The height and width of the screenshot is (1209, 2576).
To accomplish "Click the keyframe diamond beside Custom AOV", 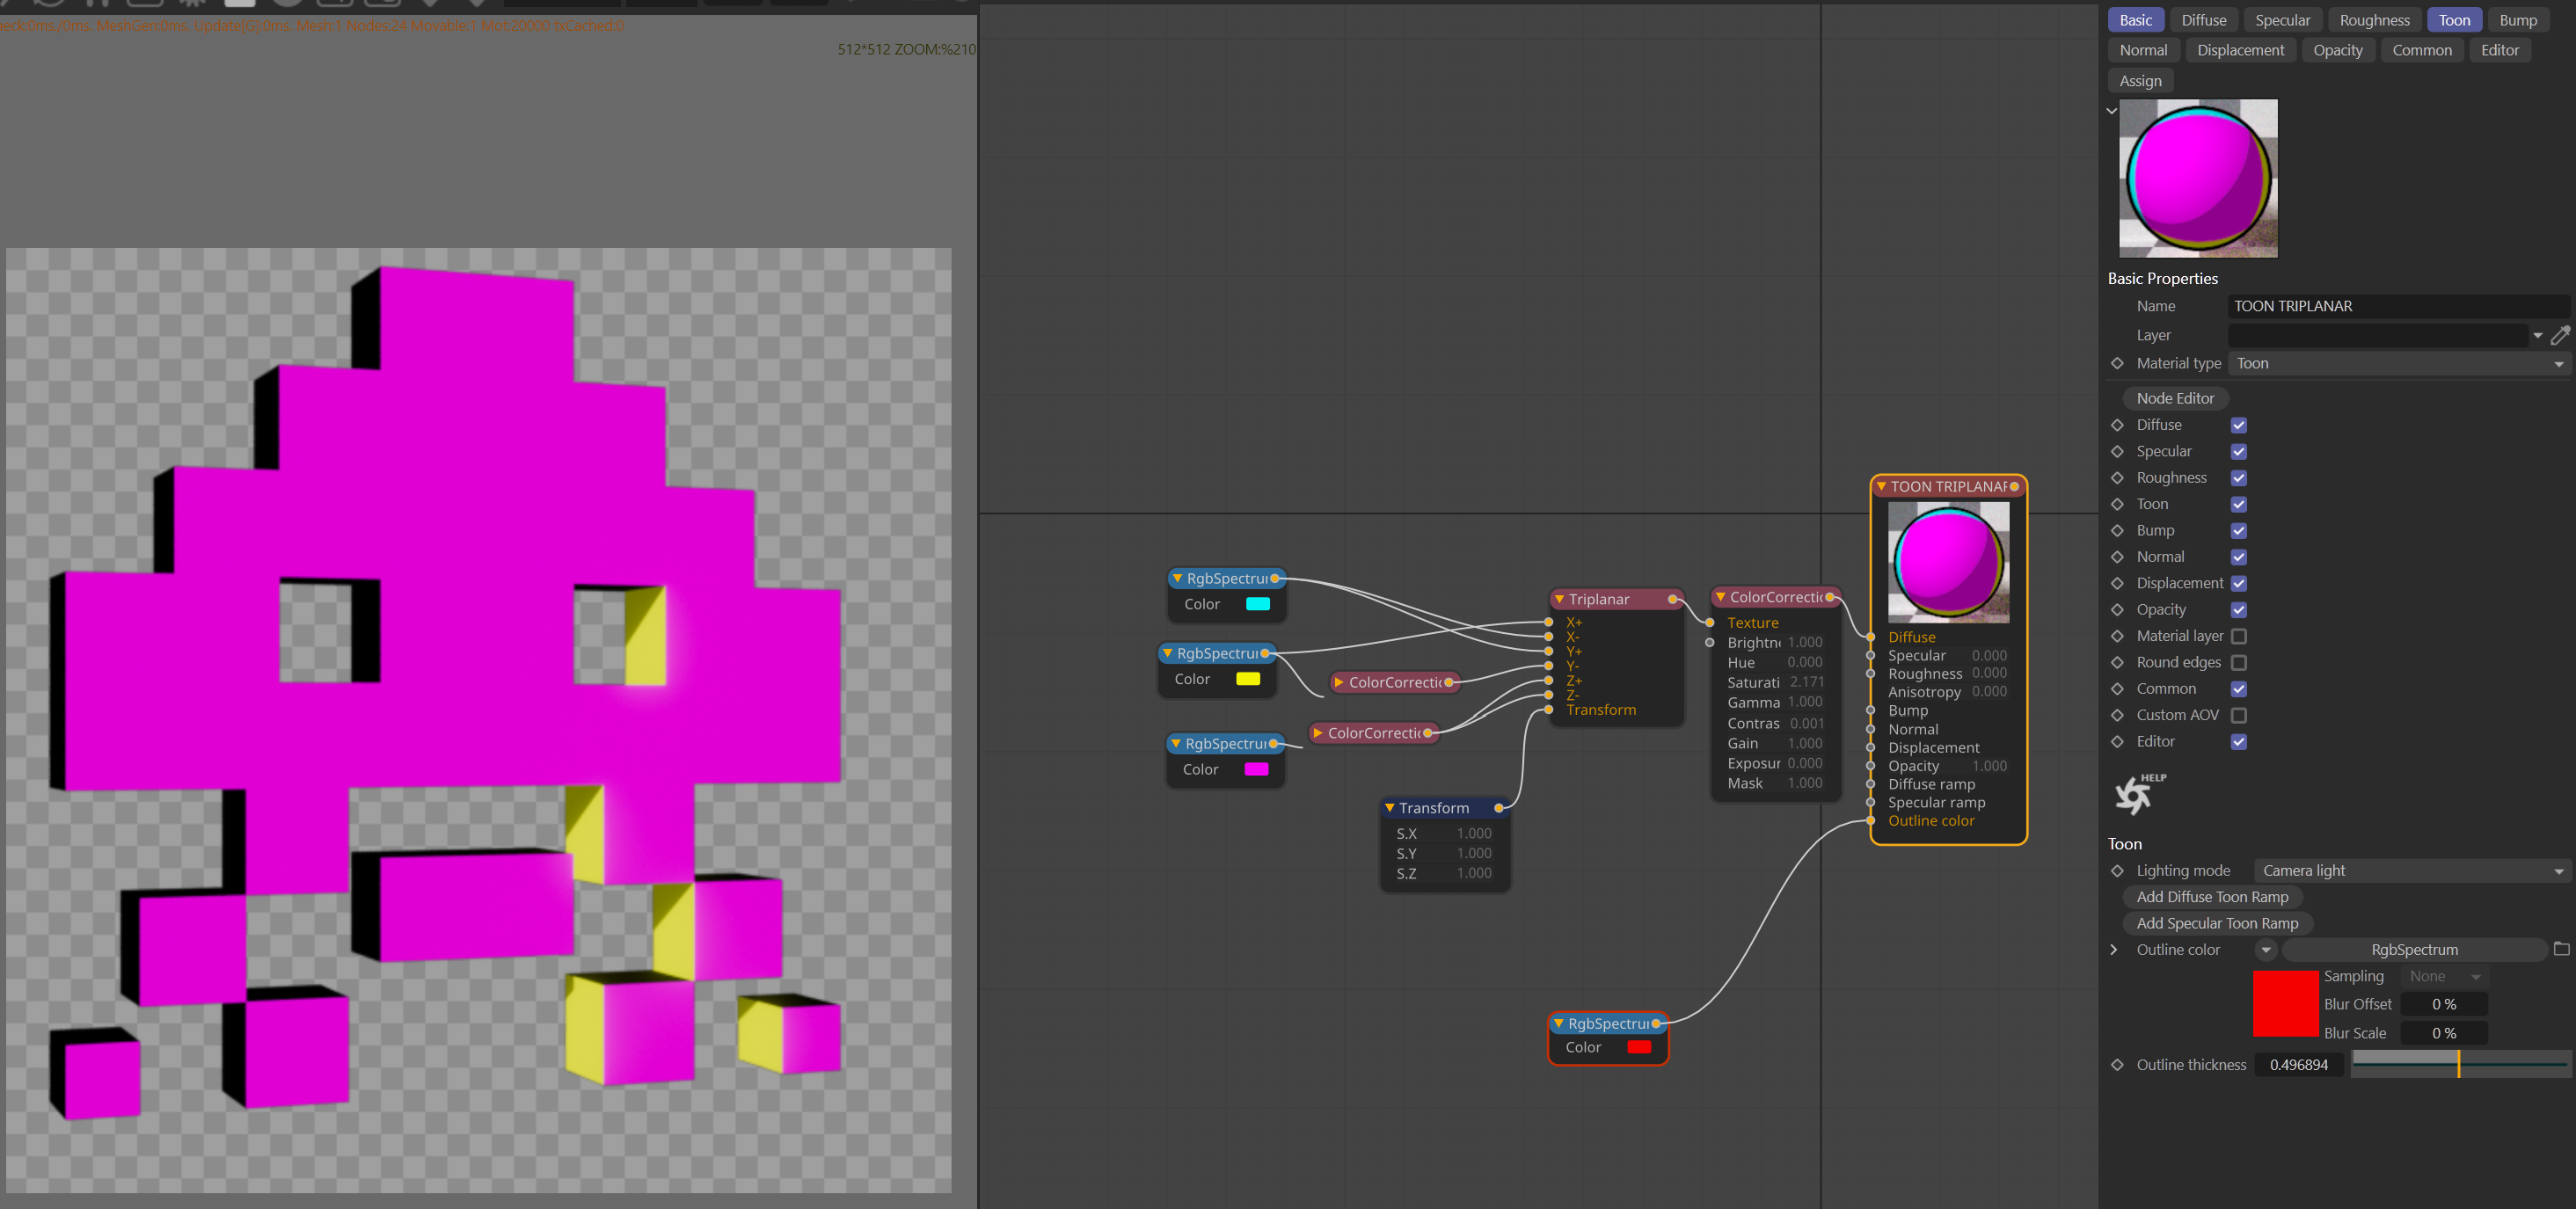I will (2117, 715).
